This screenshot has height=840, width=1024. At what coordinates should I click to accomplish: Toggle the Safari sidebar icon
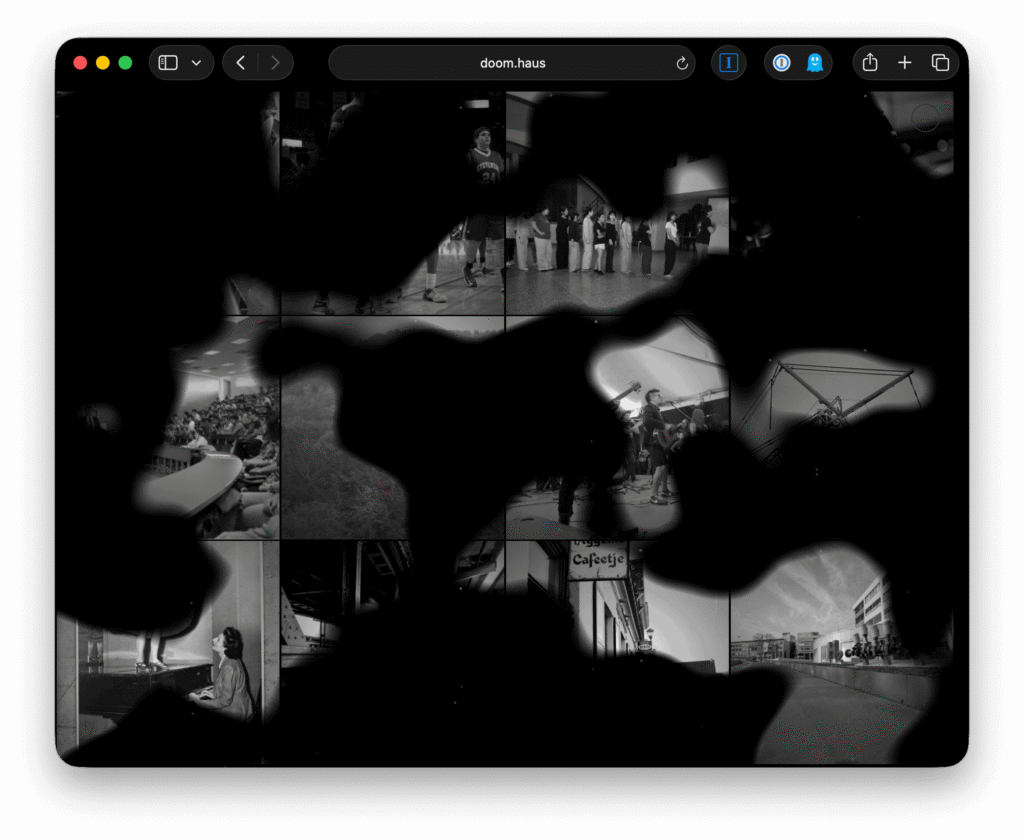[169, 63]
